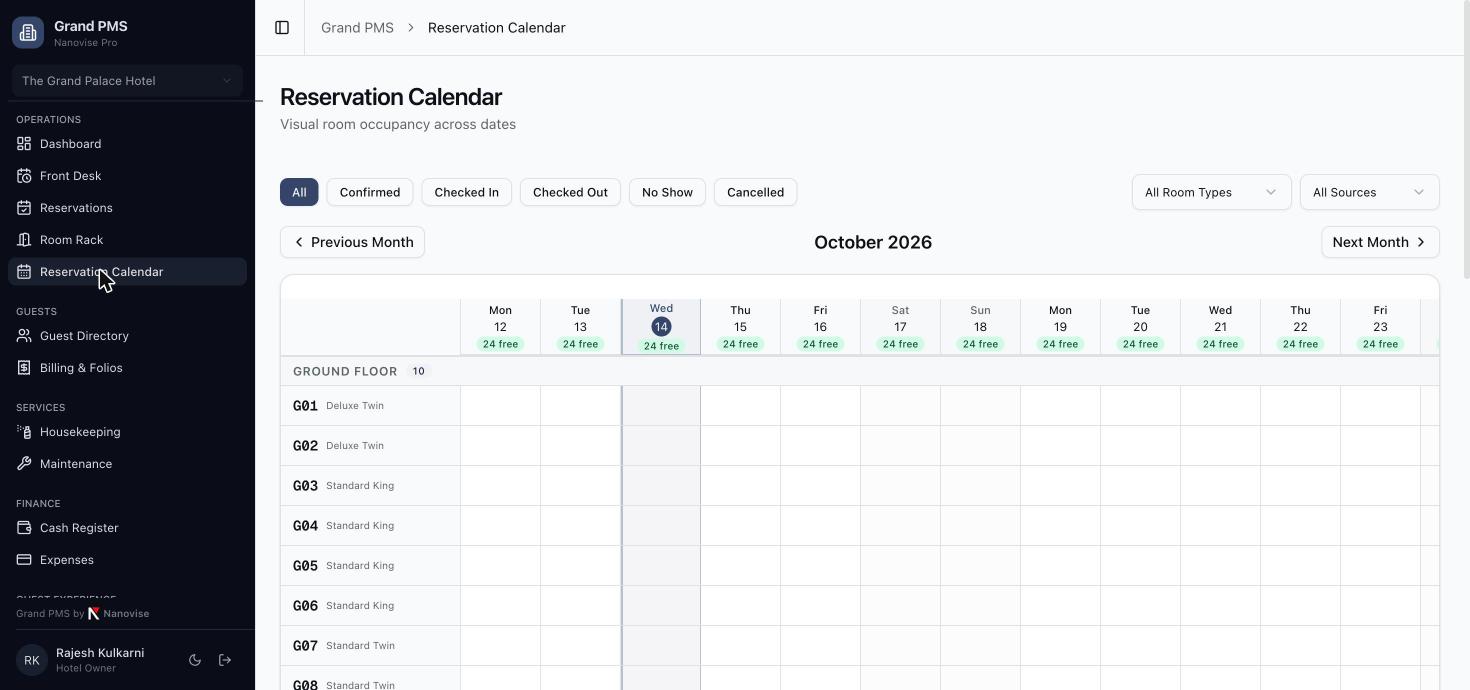This screenshot has height=690, width=1470.
Task: Click the Reservation Calendar sidebar icon
Action: pyautogui.click(x=24, y=272)
